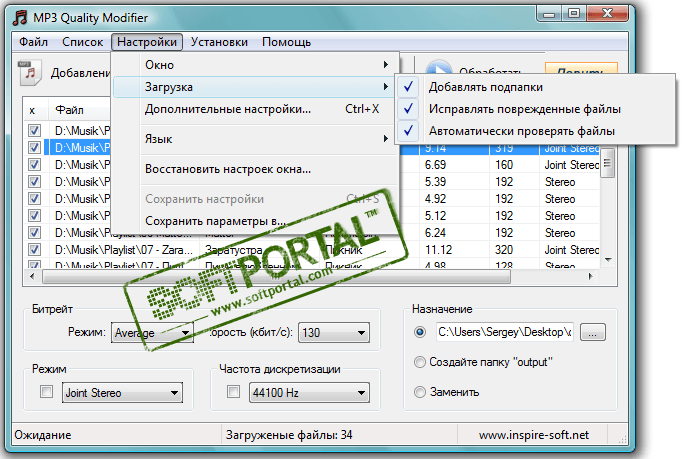Screen dimensions: 682x459
Task: Uncheck checkbox of the 6.69 size row
Action: click(34, 164)
